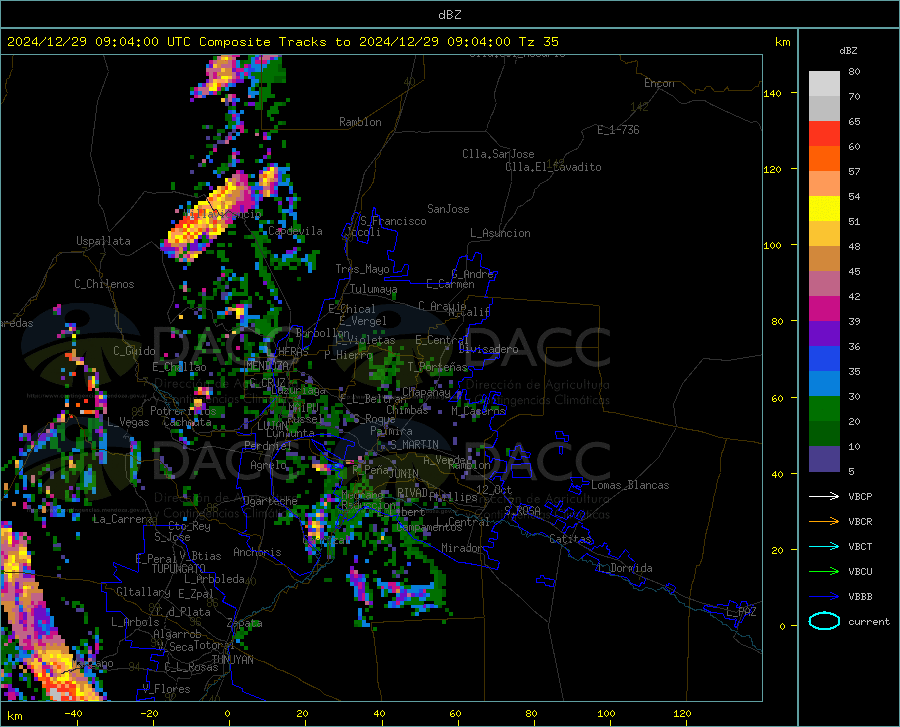Click the 'Encon' map label
The width and height of the screenshot is (900, 727).
tap(659, 83)
